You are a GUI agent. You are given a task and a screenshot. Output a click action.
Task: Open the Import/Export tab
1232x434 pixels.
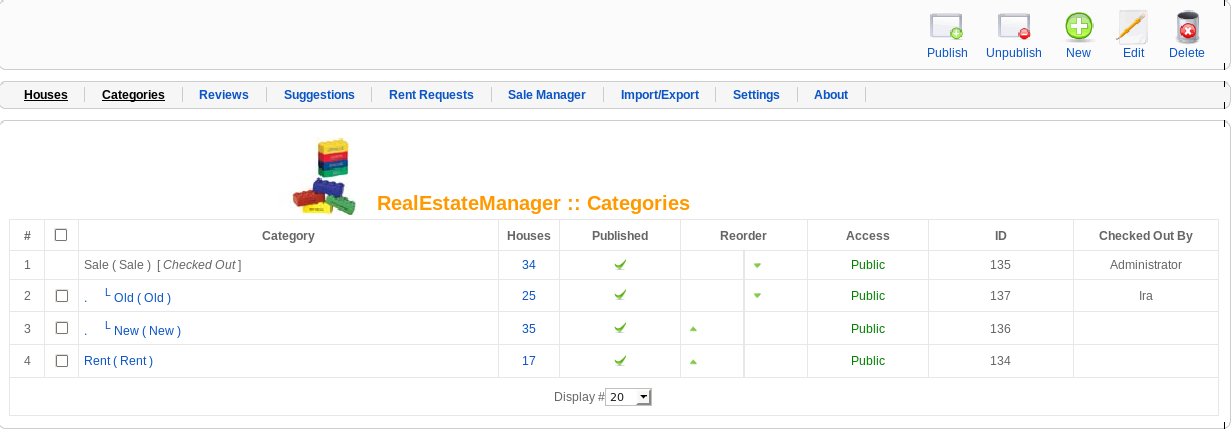[x=659, y=95]
